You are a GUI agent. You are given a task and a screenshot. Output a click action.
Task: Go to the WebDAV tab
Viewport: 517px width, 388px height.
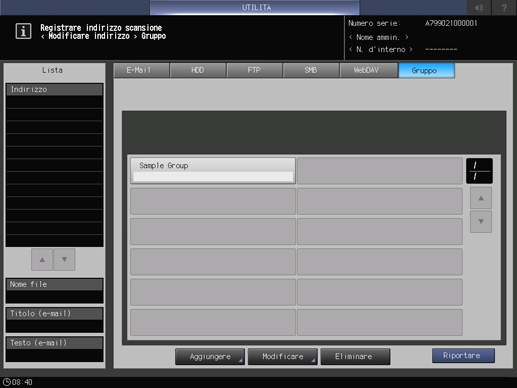pyautogui.click(x=368, y=70)
